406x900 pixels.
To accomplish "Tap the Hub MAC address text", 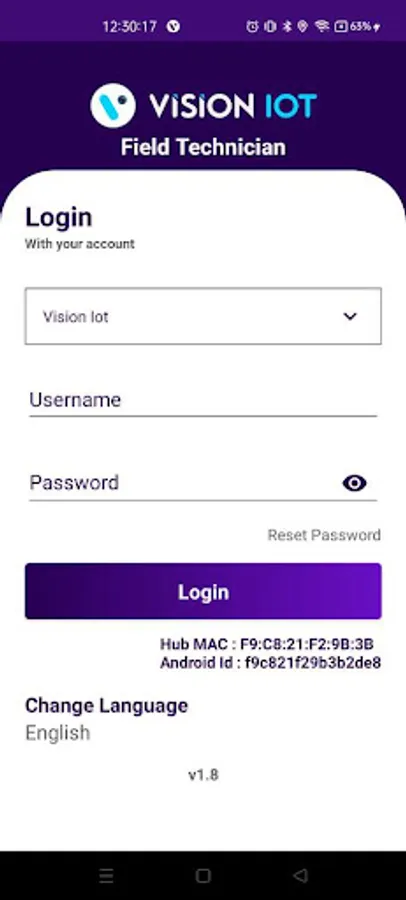I will click(267, 644).
